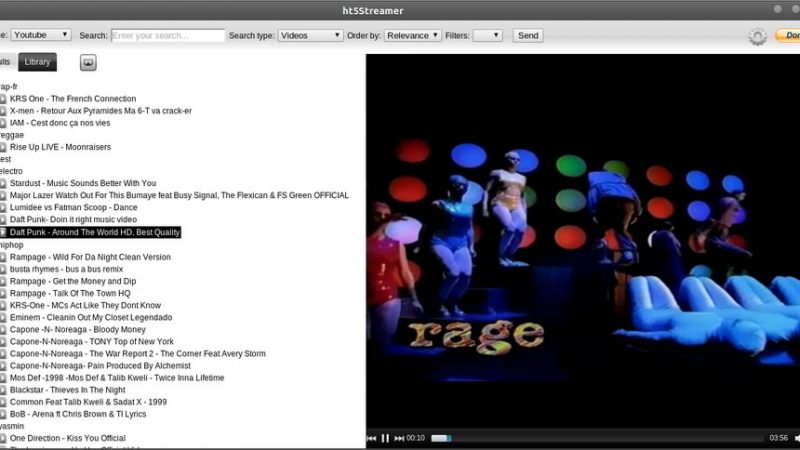Open settings via the gear icon
Image resolution: width=800 pixels, height=450 pixels.
[x=757, y=36]
